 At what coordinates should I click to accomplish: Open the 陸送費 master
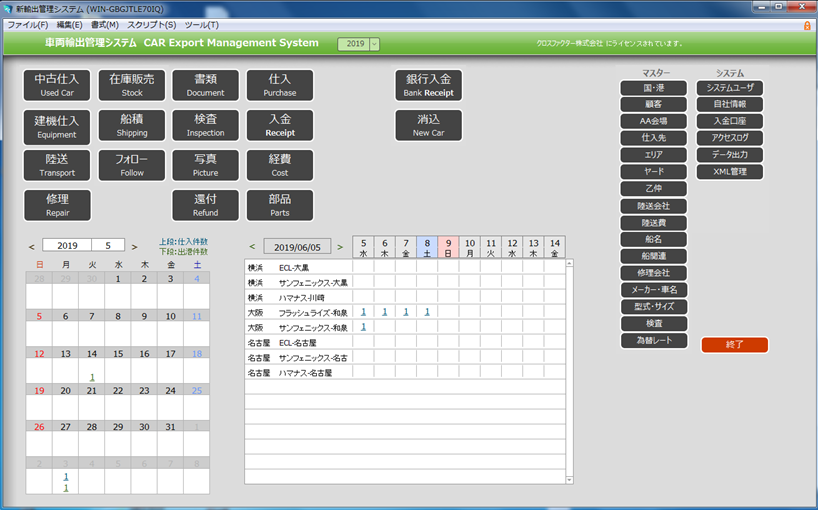click(x=654, y=223)
